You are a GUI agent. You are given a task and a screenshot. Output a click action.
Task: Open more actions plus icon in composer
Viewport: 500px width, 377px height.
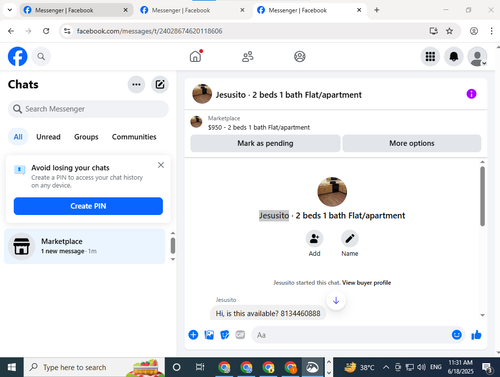pos(193,335)
